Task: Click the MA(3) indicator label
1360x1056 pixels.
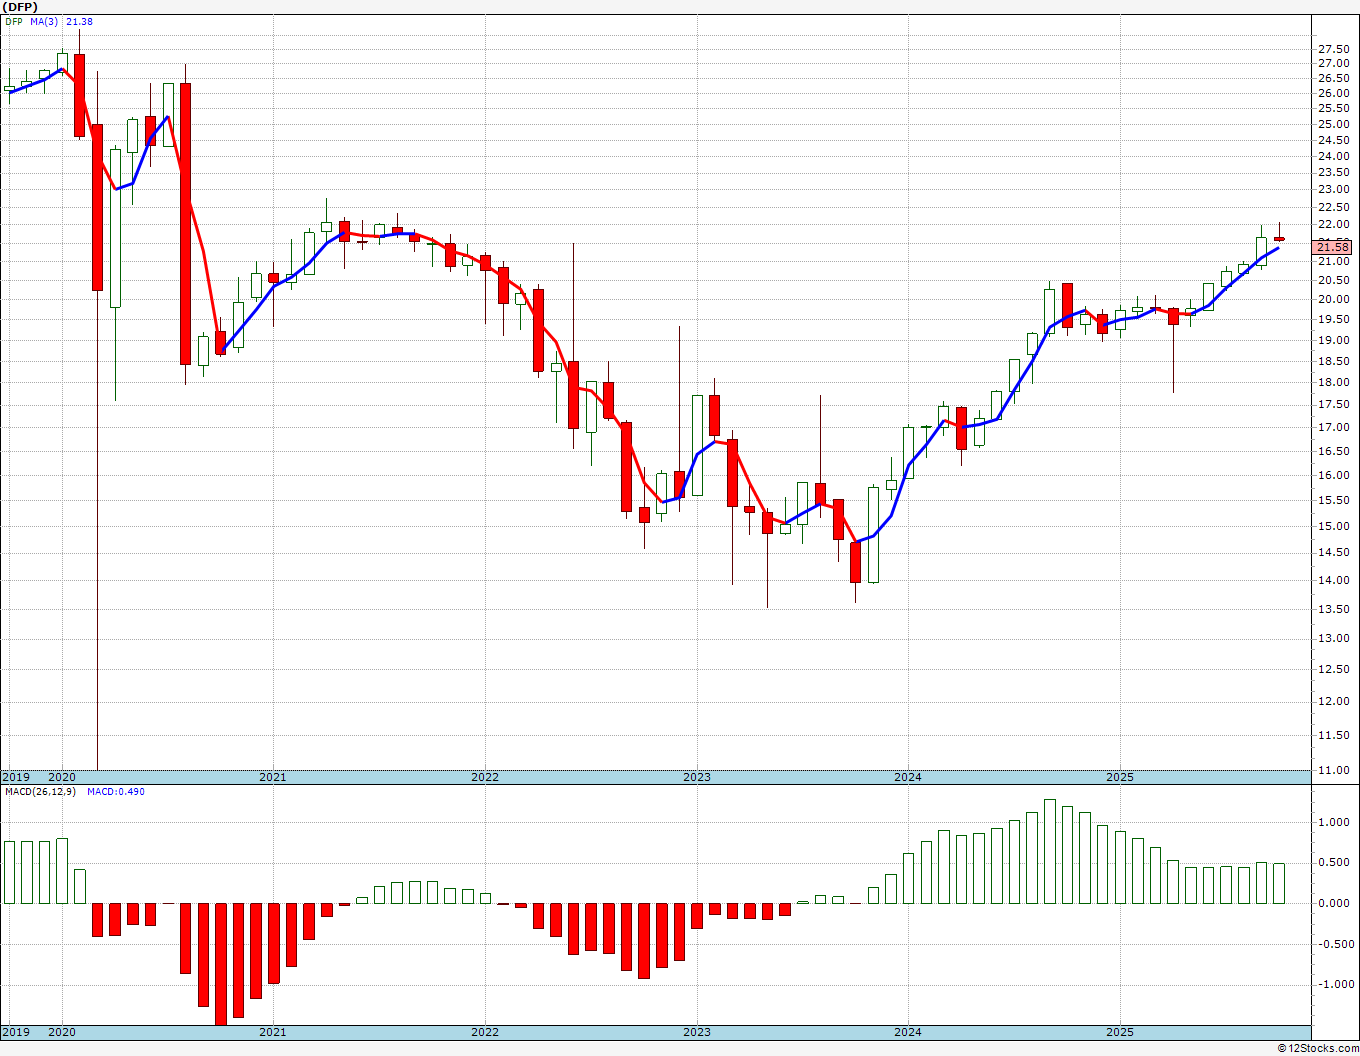Action: click(x=44, y=21)
